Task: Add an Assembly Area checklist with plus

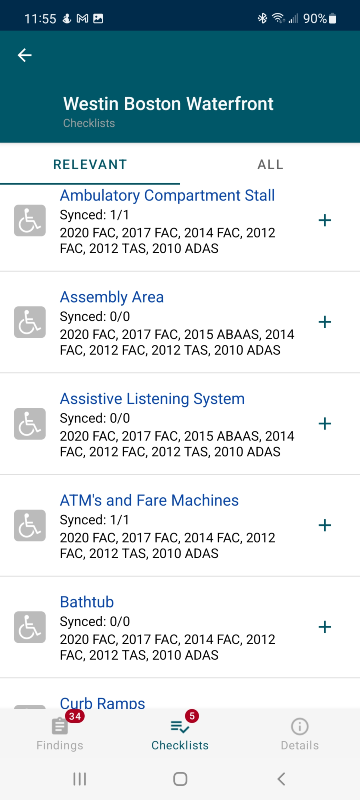Action: click(325, 322)
